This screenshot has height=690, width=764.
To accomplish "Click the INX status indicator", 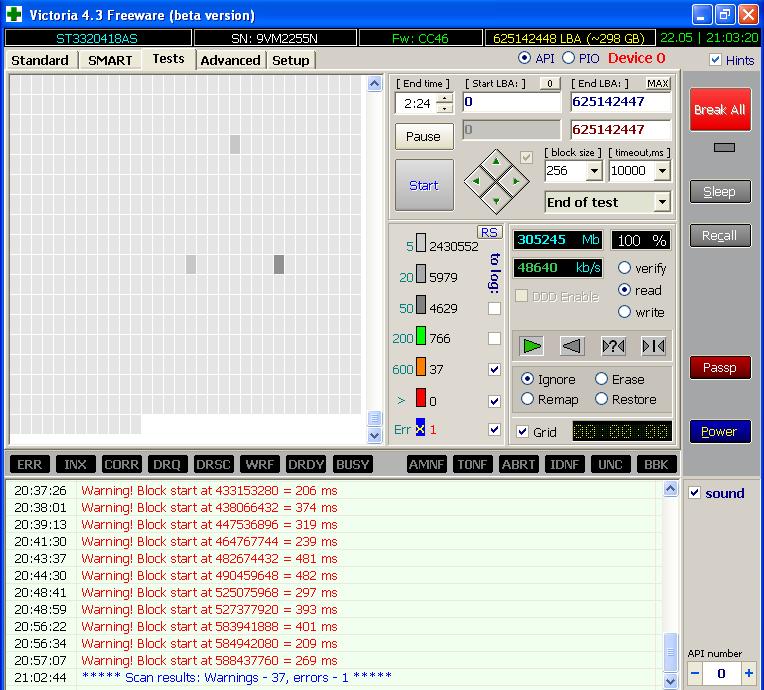I will pos(76,464).
